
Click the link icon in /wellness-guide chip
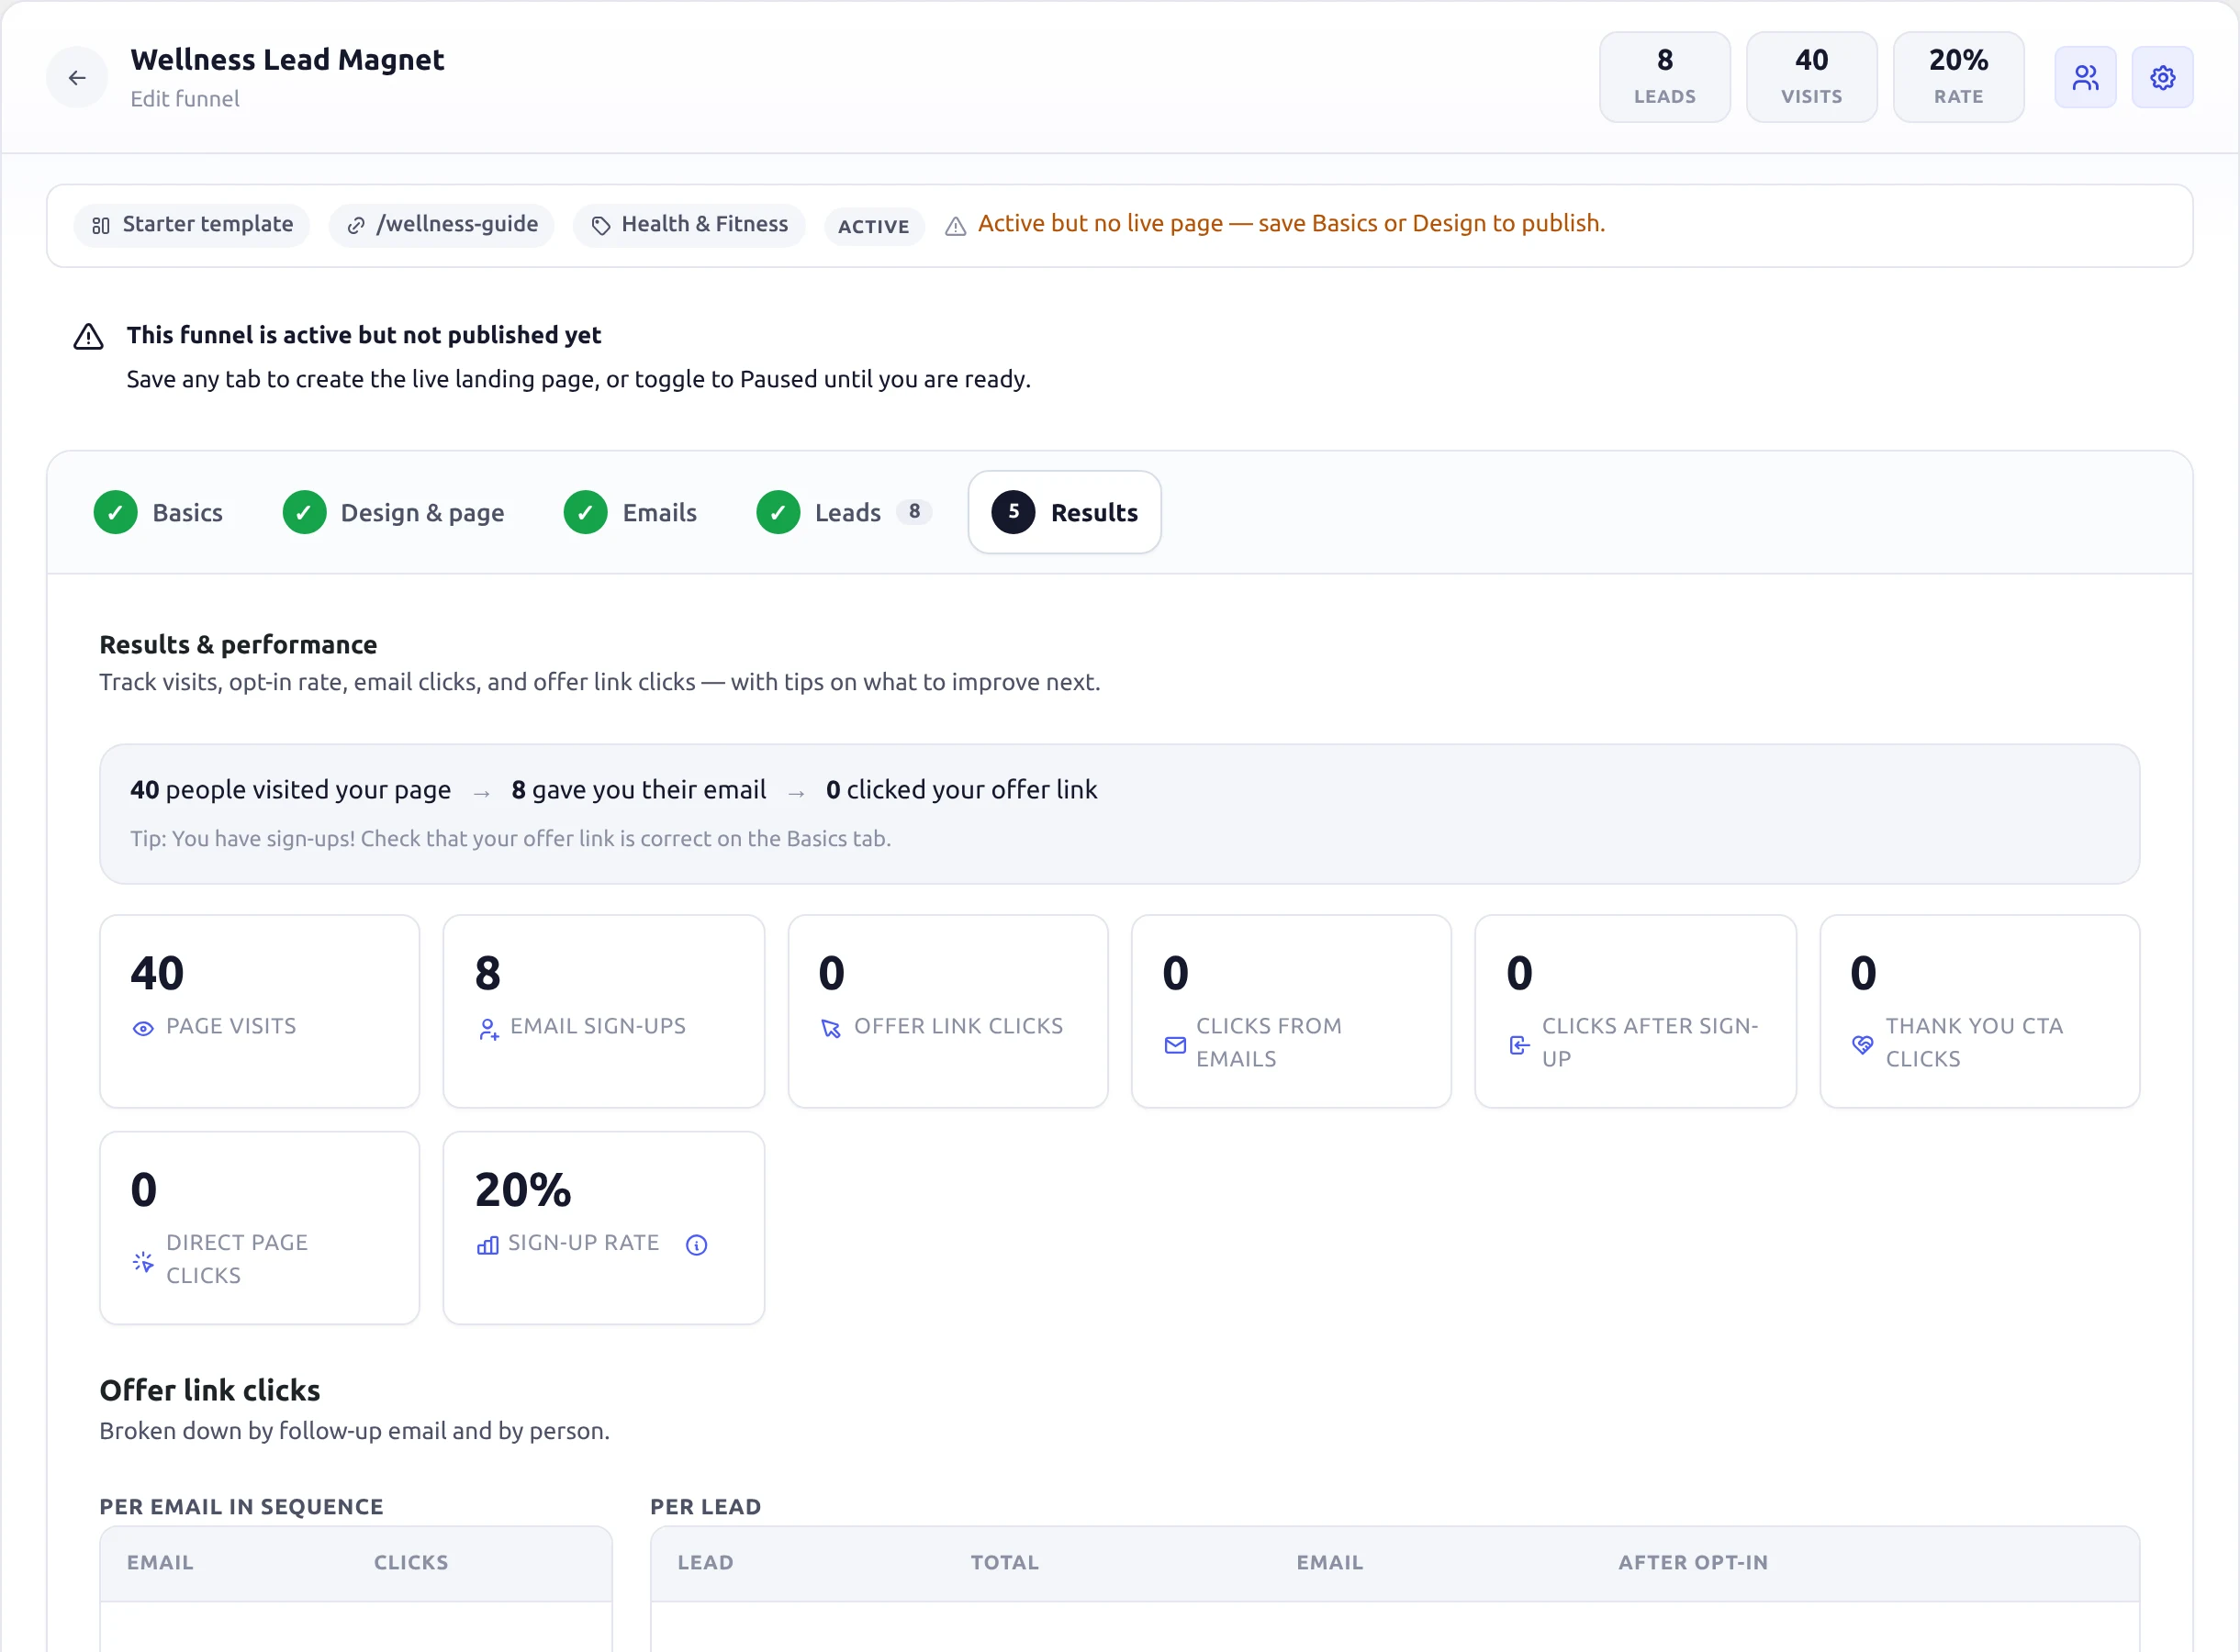click(355, 225)
